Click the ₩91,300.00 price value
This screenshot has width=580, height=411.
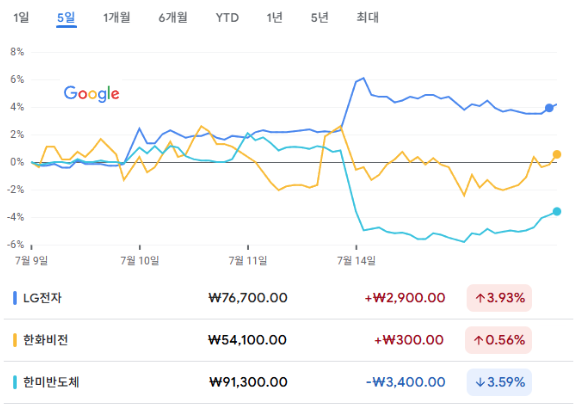(248, 382)
